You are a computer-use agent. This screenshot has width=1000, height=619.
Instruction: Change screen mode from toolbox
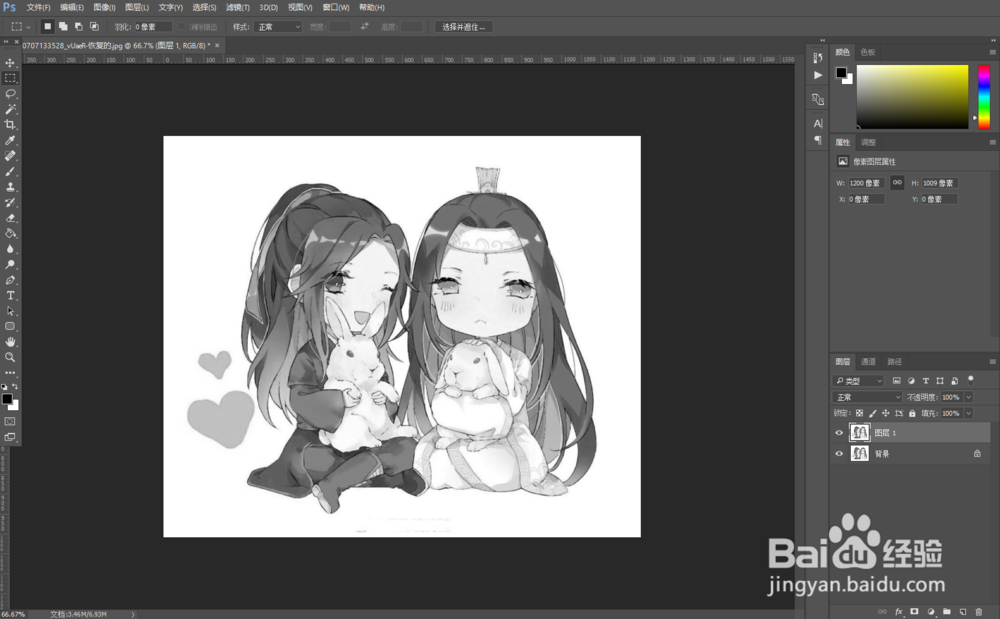pyautogui.click(x=10, y=437)
